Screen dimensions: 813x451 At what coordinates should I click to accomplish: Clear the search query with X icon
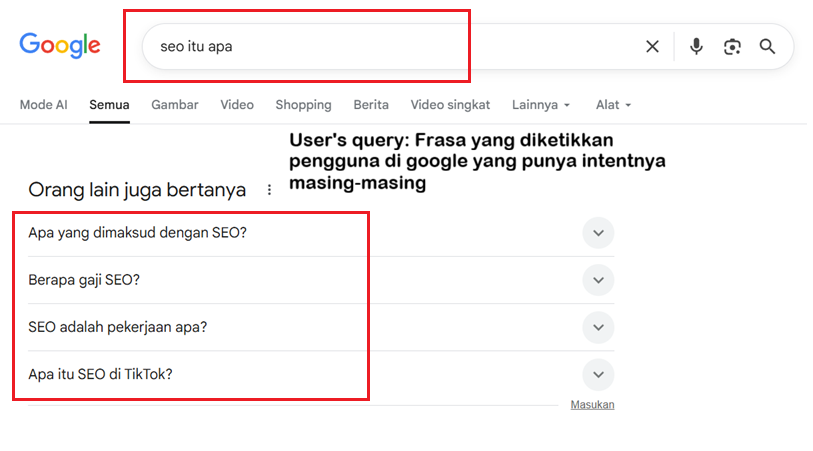[652, 47]
